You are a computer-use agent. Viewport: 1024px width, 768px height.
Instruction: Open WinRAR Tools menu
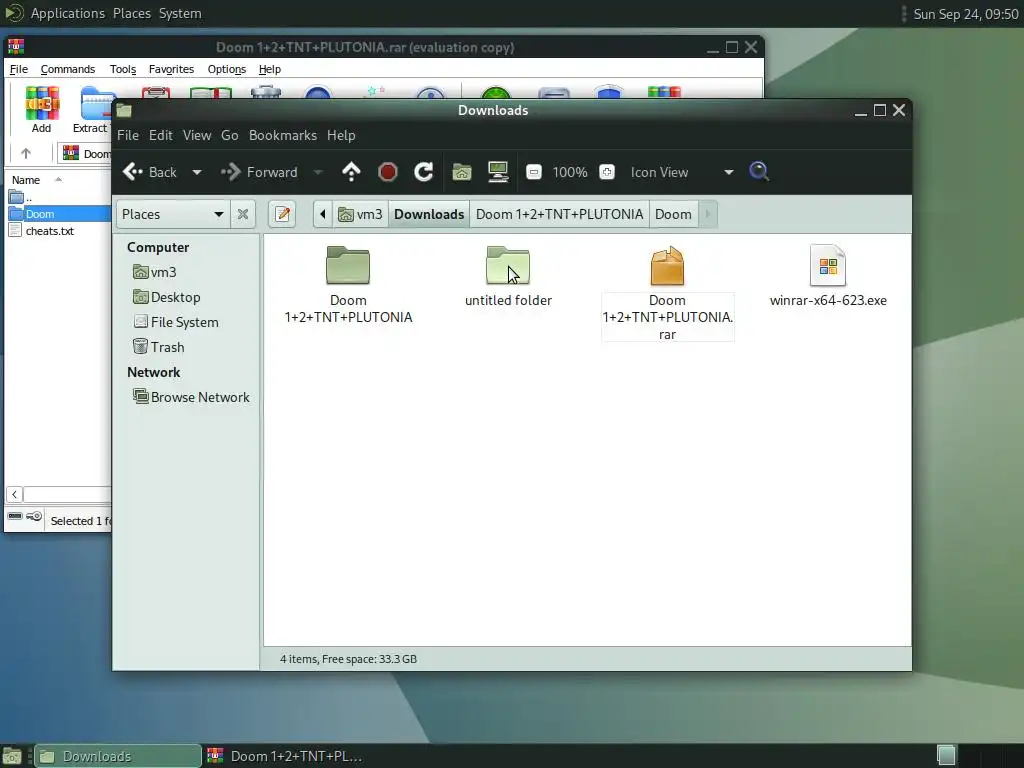point(123,69)
